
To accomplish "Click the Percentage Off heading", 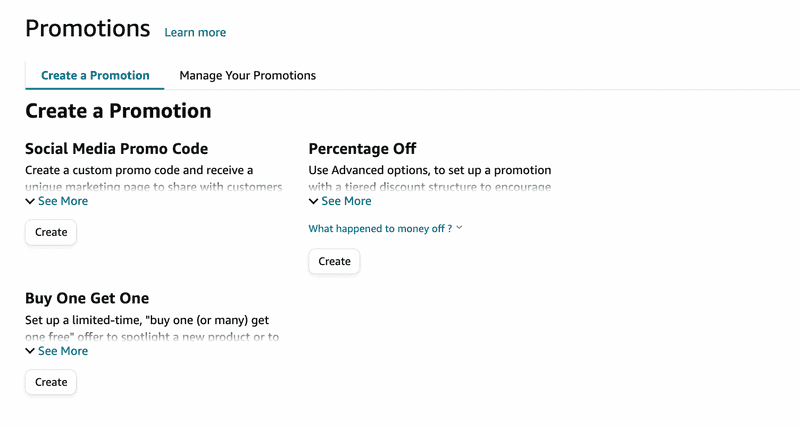I will [362, 149].
